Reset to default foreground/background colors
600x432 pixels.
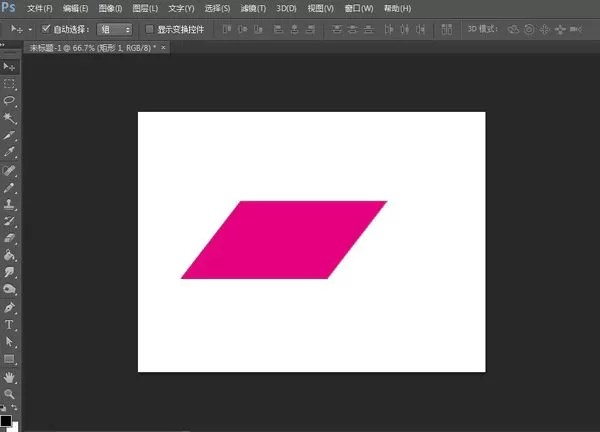click(x=3, y=408)
